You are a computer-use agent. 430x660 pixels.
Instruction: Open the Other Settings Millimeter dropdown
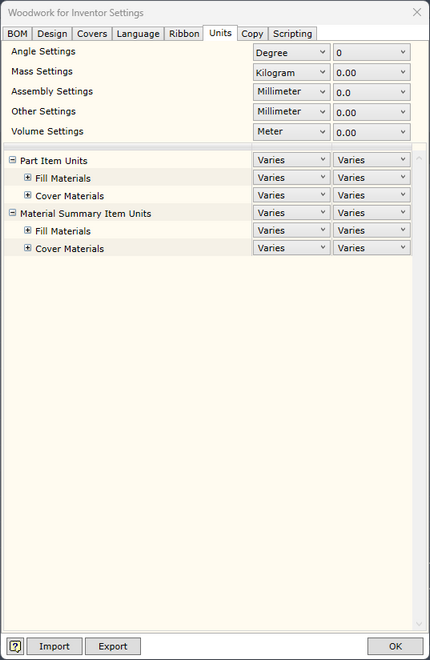[x=292, y=112]
